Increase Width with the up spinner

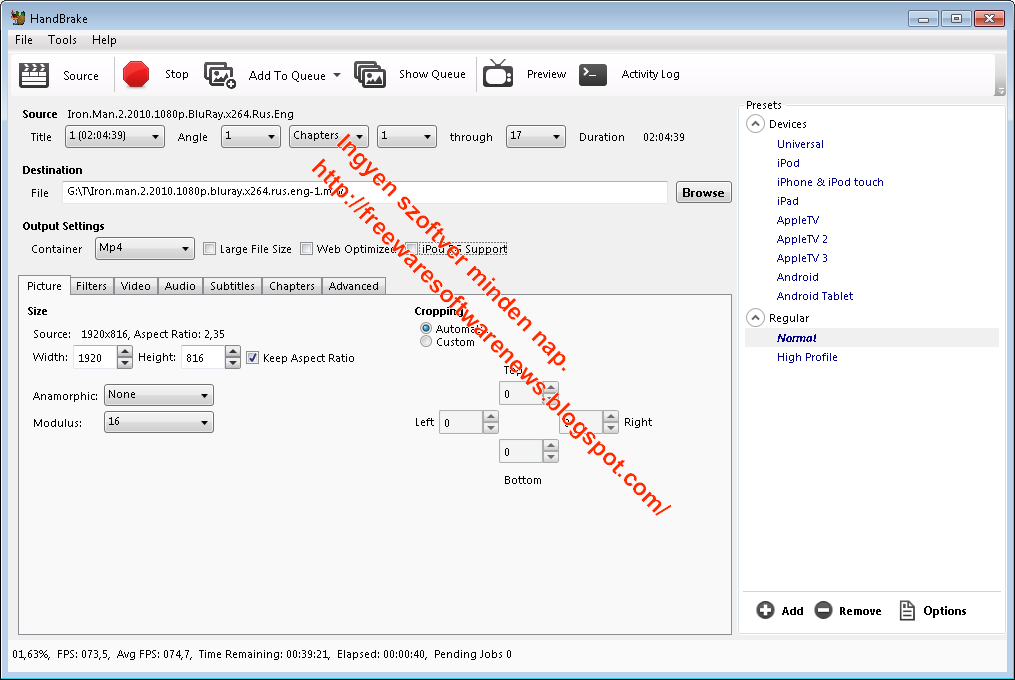click(x=125, y=352)
